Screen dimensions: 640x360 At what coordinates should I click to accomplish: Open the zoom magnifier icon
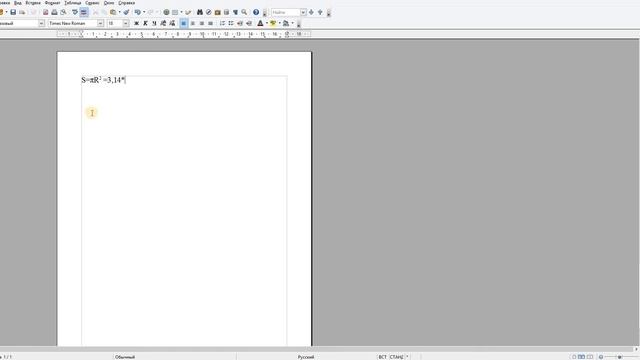click(x=244, y=12)
